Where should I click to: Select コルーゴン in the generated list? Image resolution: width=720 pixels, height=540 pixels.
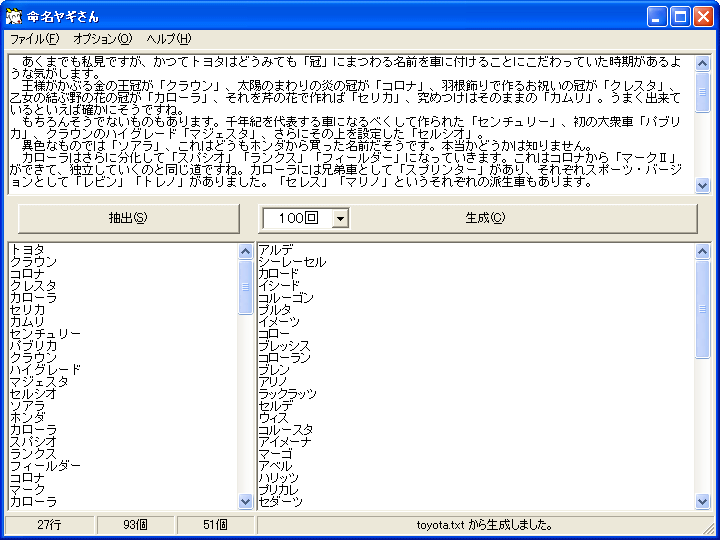point(286,298)
